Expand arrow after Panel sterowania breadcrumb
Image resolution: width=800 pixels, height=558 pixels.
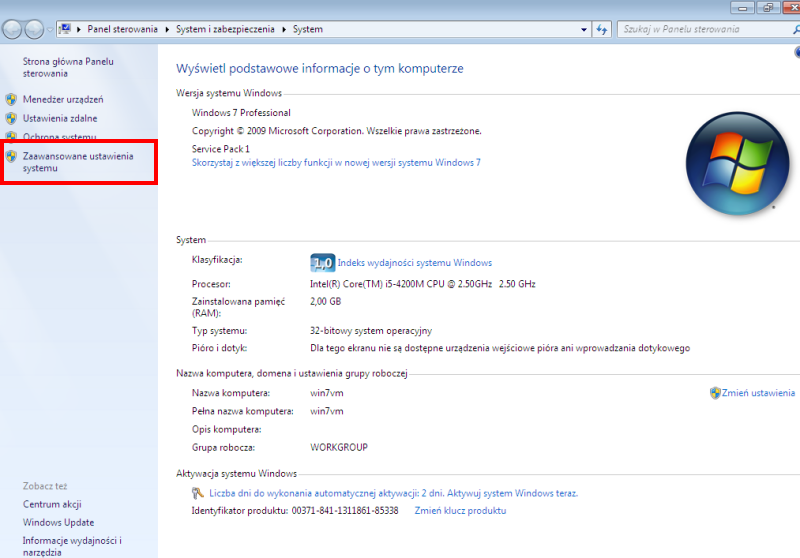coord(167,29)
